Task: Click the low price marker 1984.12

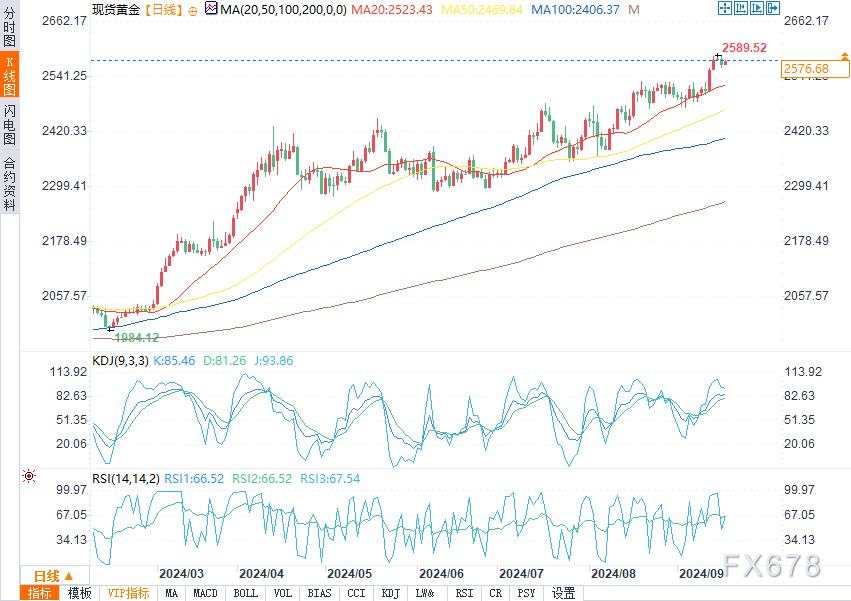Action: click(x=137, y=337)
